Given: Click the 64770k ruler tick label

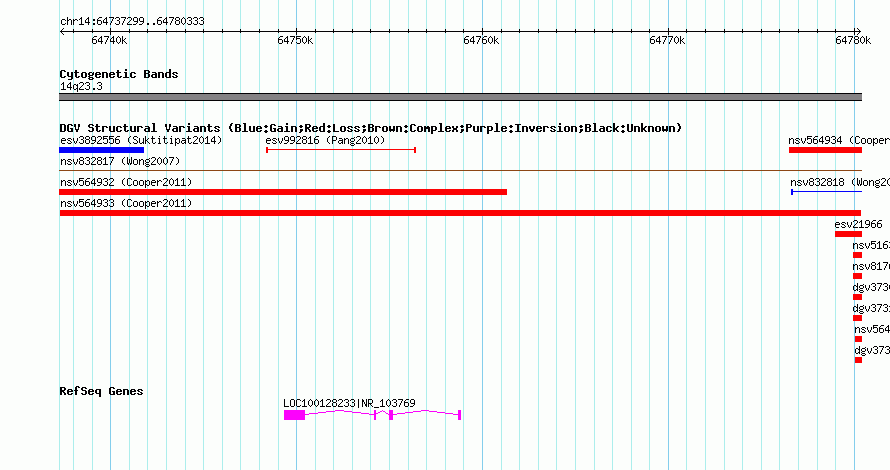Looking at the screenshot, I should (667, 40).
